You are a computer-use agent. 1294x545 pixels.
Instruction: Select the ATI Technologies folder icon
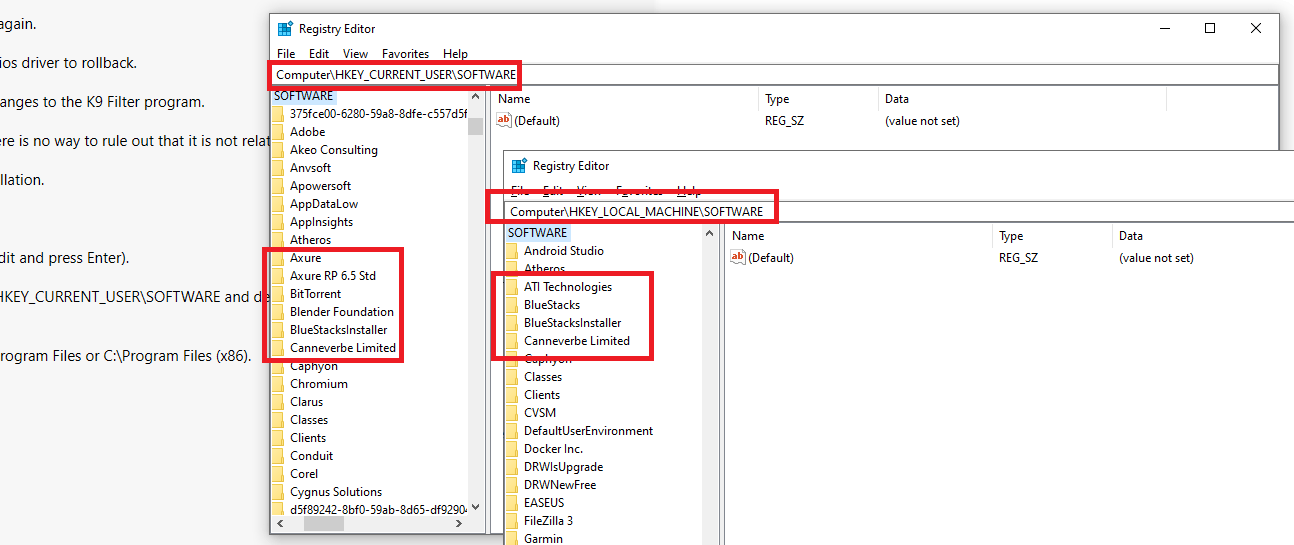tap(512, 287)
